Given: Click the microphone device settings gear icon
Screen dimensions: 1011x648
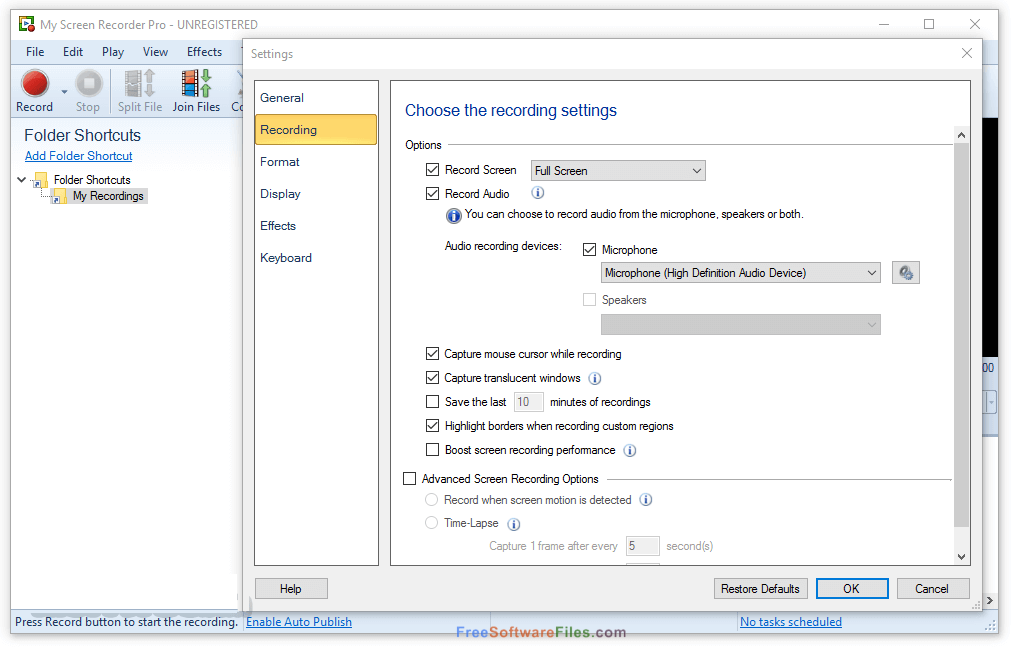Looking at the screenshot, I should point(905,273).
